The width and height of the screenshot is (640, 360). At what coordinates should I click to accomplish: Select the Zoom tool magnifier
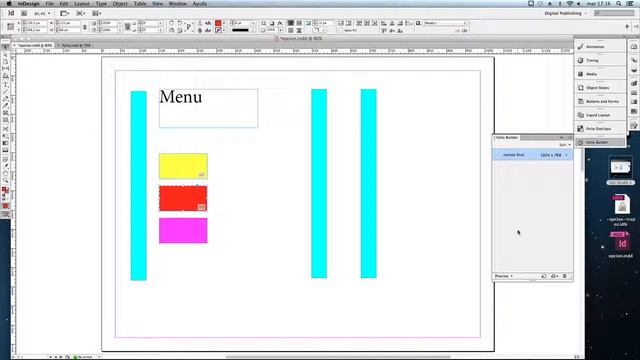point(5,180)
